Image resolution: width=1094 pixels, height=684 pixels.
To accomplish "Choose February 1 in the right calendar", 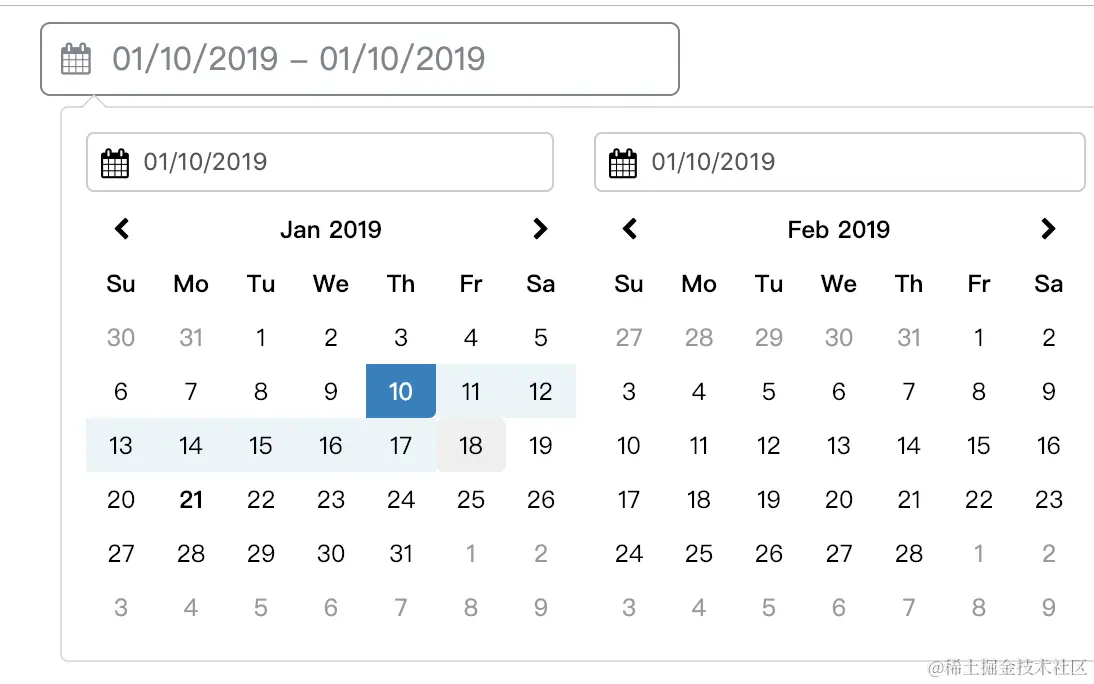I will [x=979, y=338].
